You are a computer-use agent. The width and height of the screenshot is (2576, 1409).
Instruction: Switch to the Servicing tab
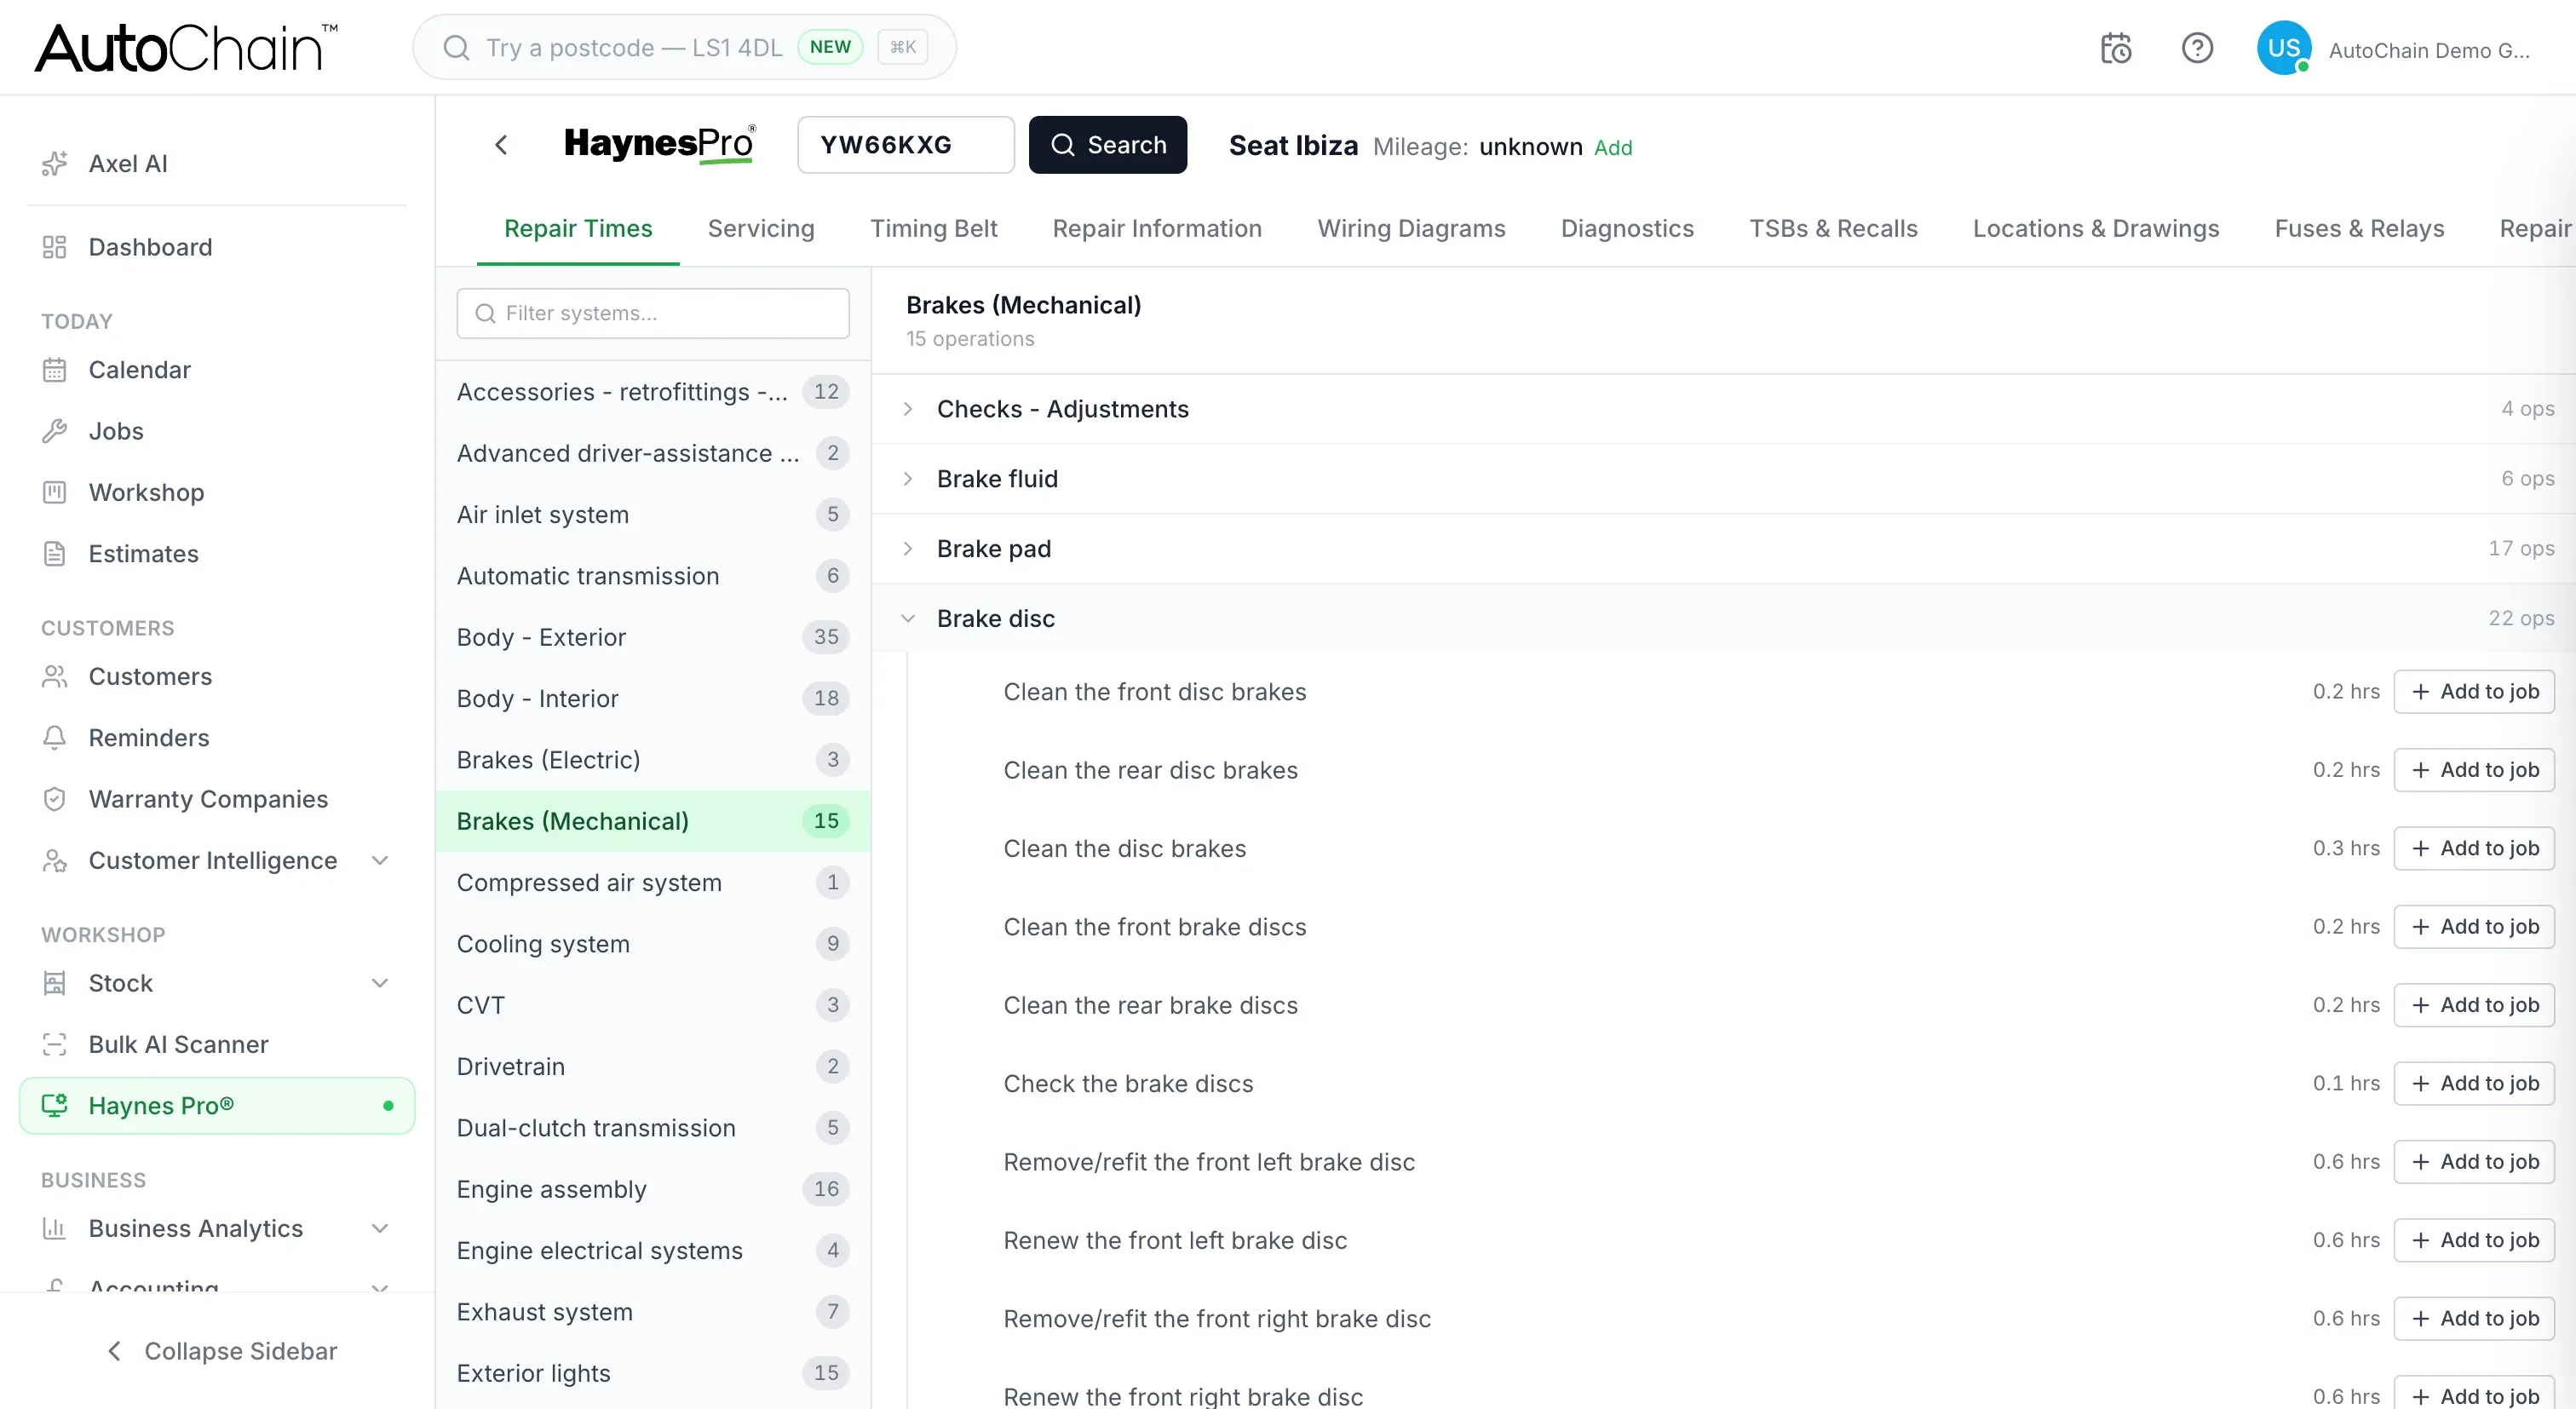761,229
